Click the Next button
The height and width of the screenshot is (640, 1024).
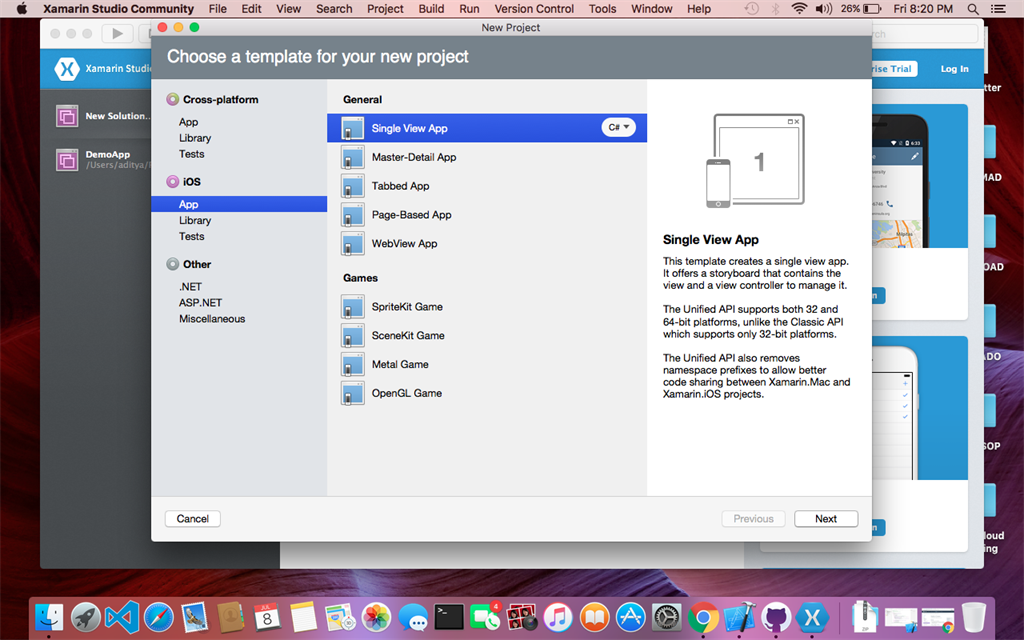click(826, 519)
